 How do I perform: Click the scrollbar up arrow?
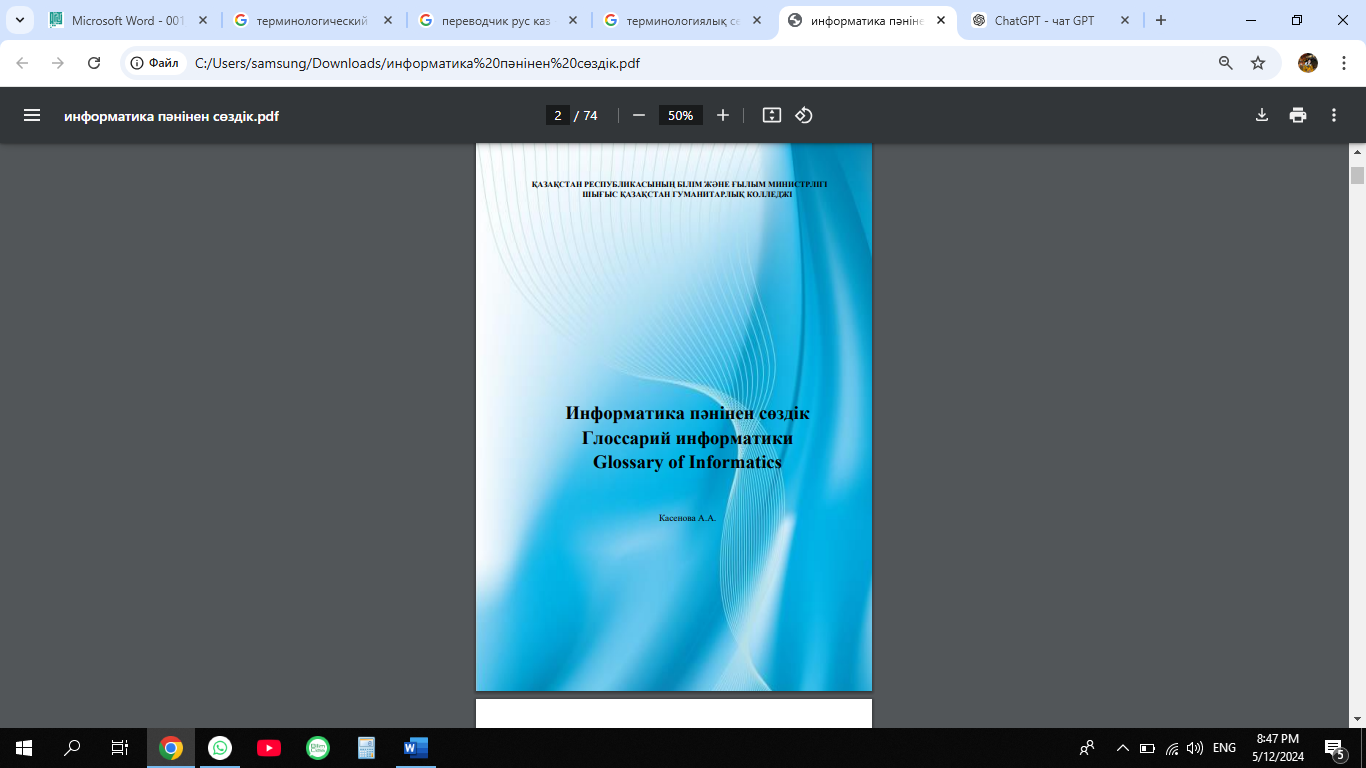(x=1357, y=152)
